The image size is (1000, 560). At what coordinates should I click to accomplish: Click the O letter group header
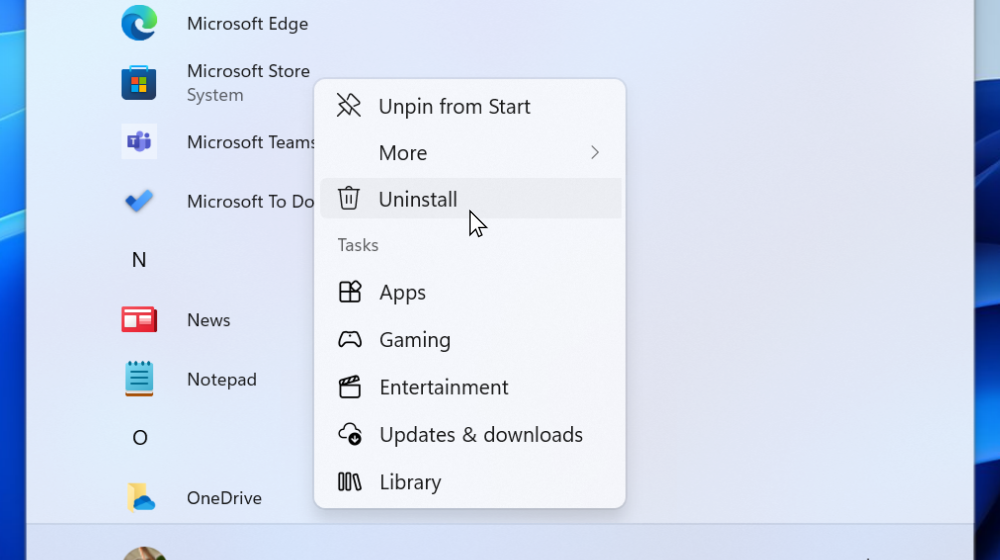tap(139, 438)
